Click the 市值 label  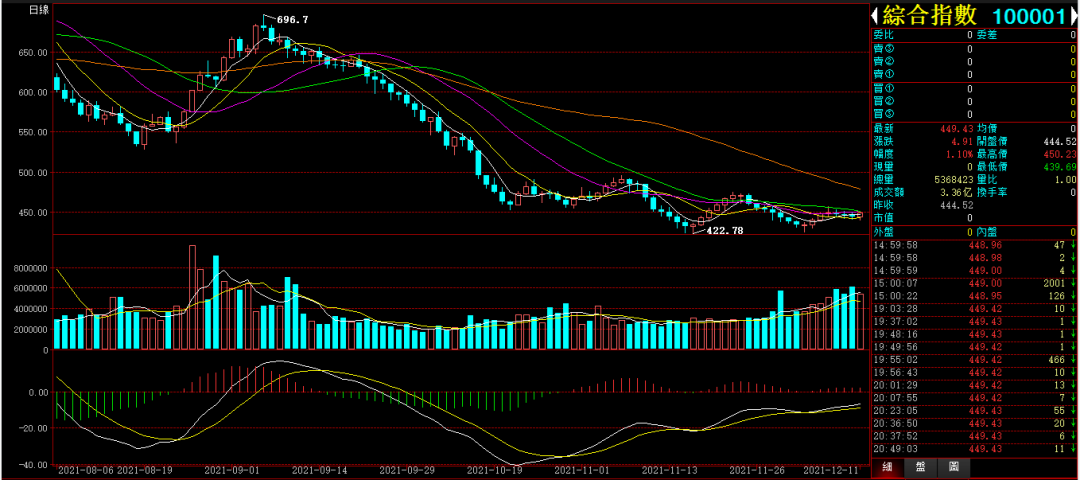coord(883,218)
